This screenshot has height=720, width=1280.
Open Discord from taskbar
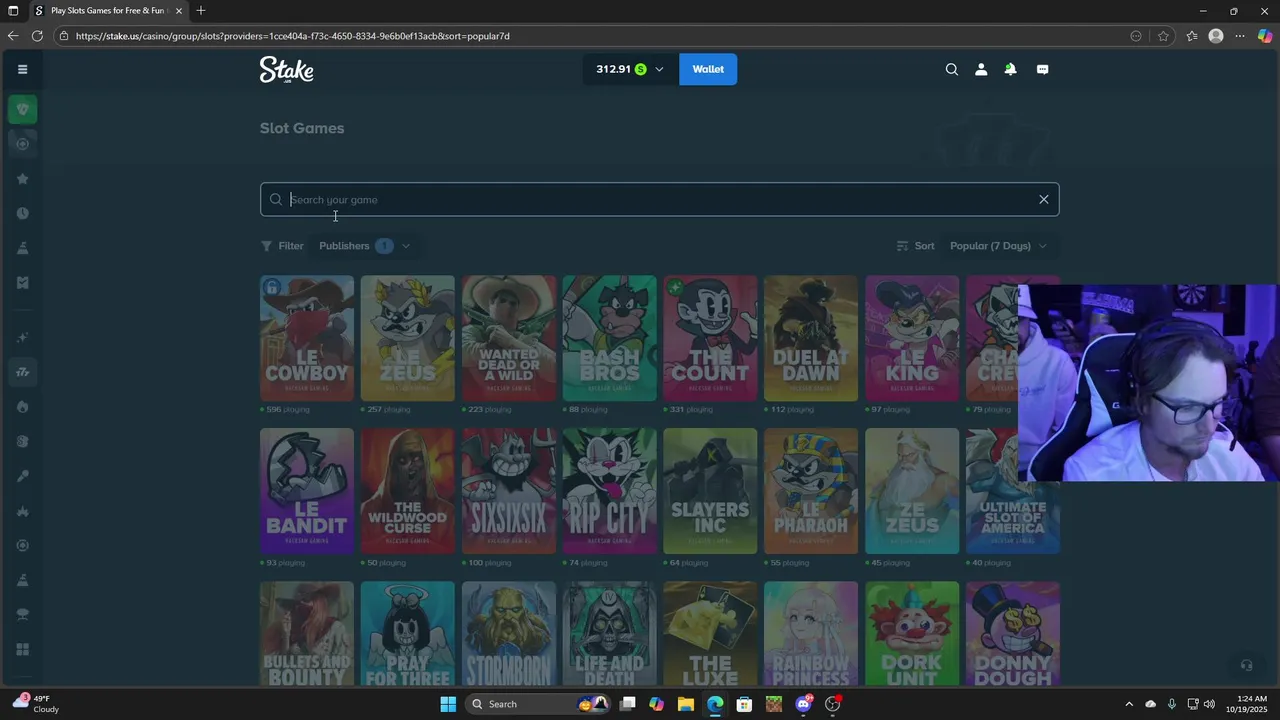803,704
